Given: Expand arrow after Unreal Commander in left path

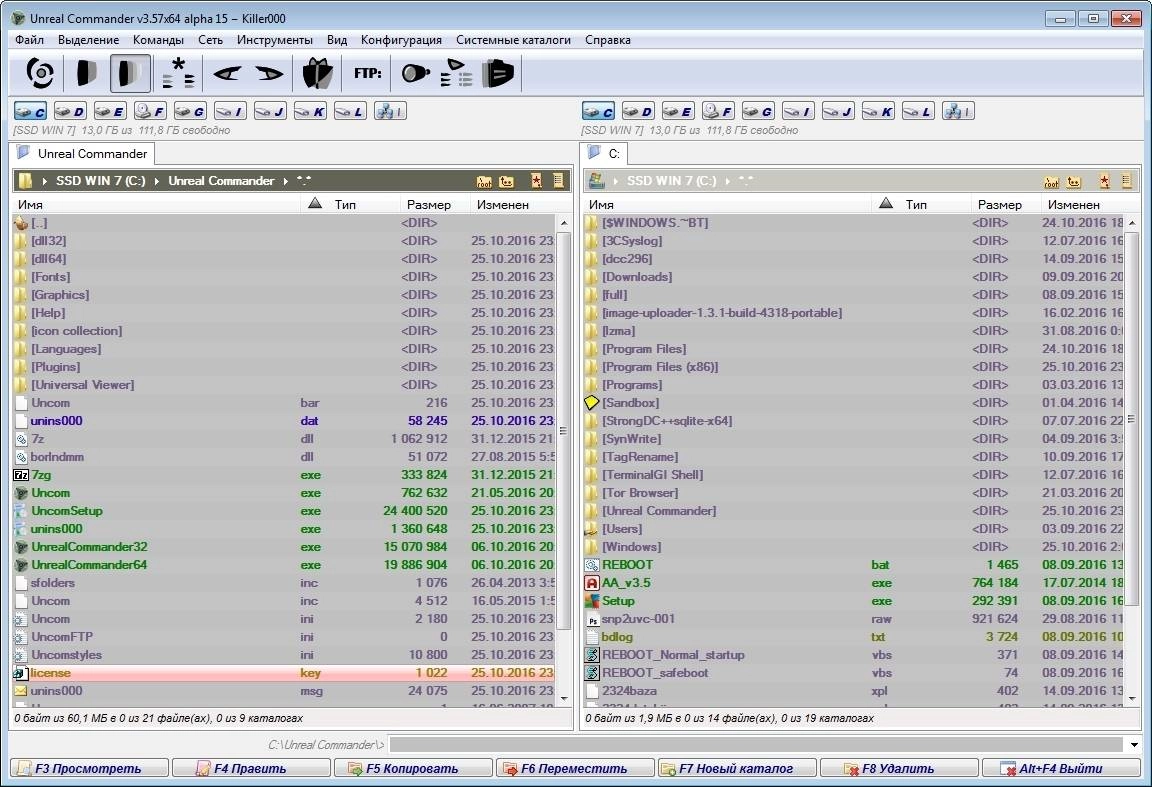Looking at the screenshot, I should 285,181.
